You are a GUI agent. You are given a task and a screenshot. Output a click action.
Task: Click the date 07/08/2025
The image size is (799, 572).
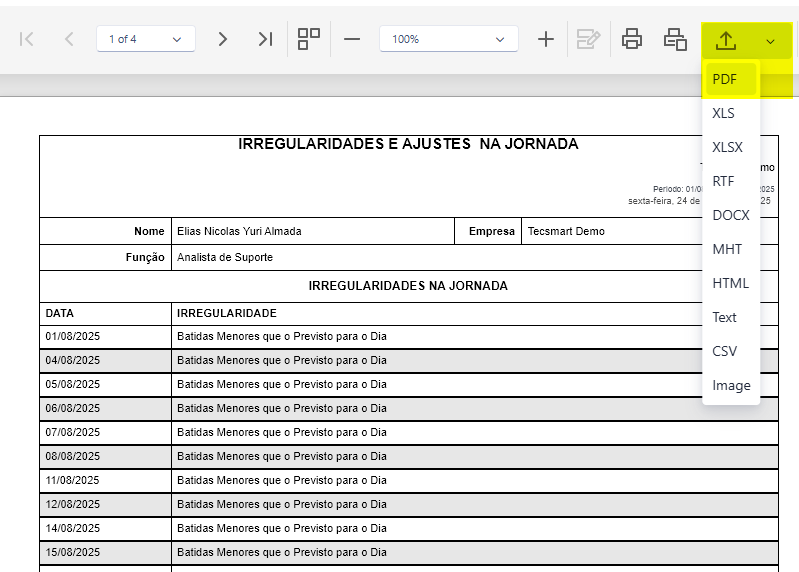point(73,432)
